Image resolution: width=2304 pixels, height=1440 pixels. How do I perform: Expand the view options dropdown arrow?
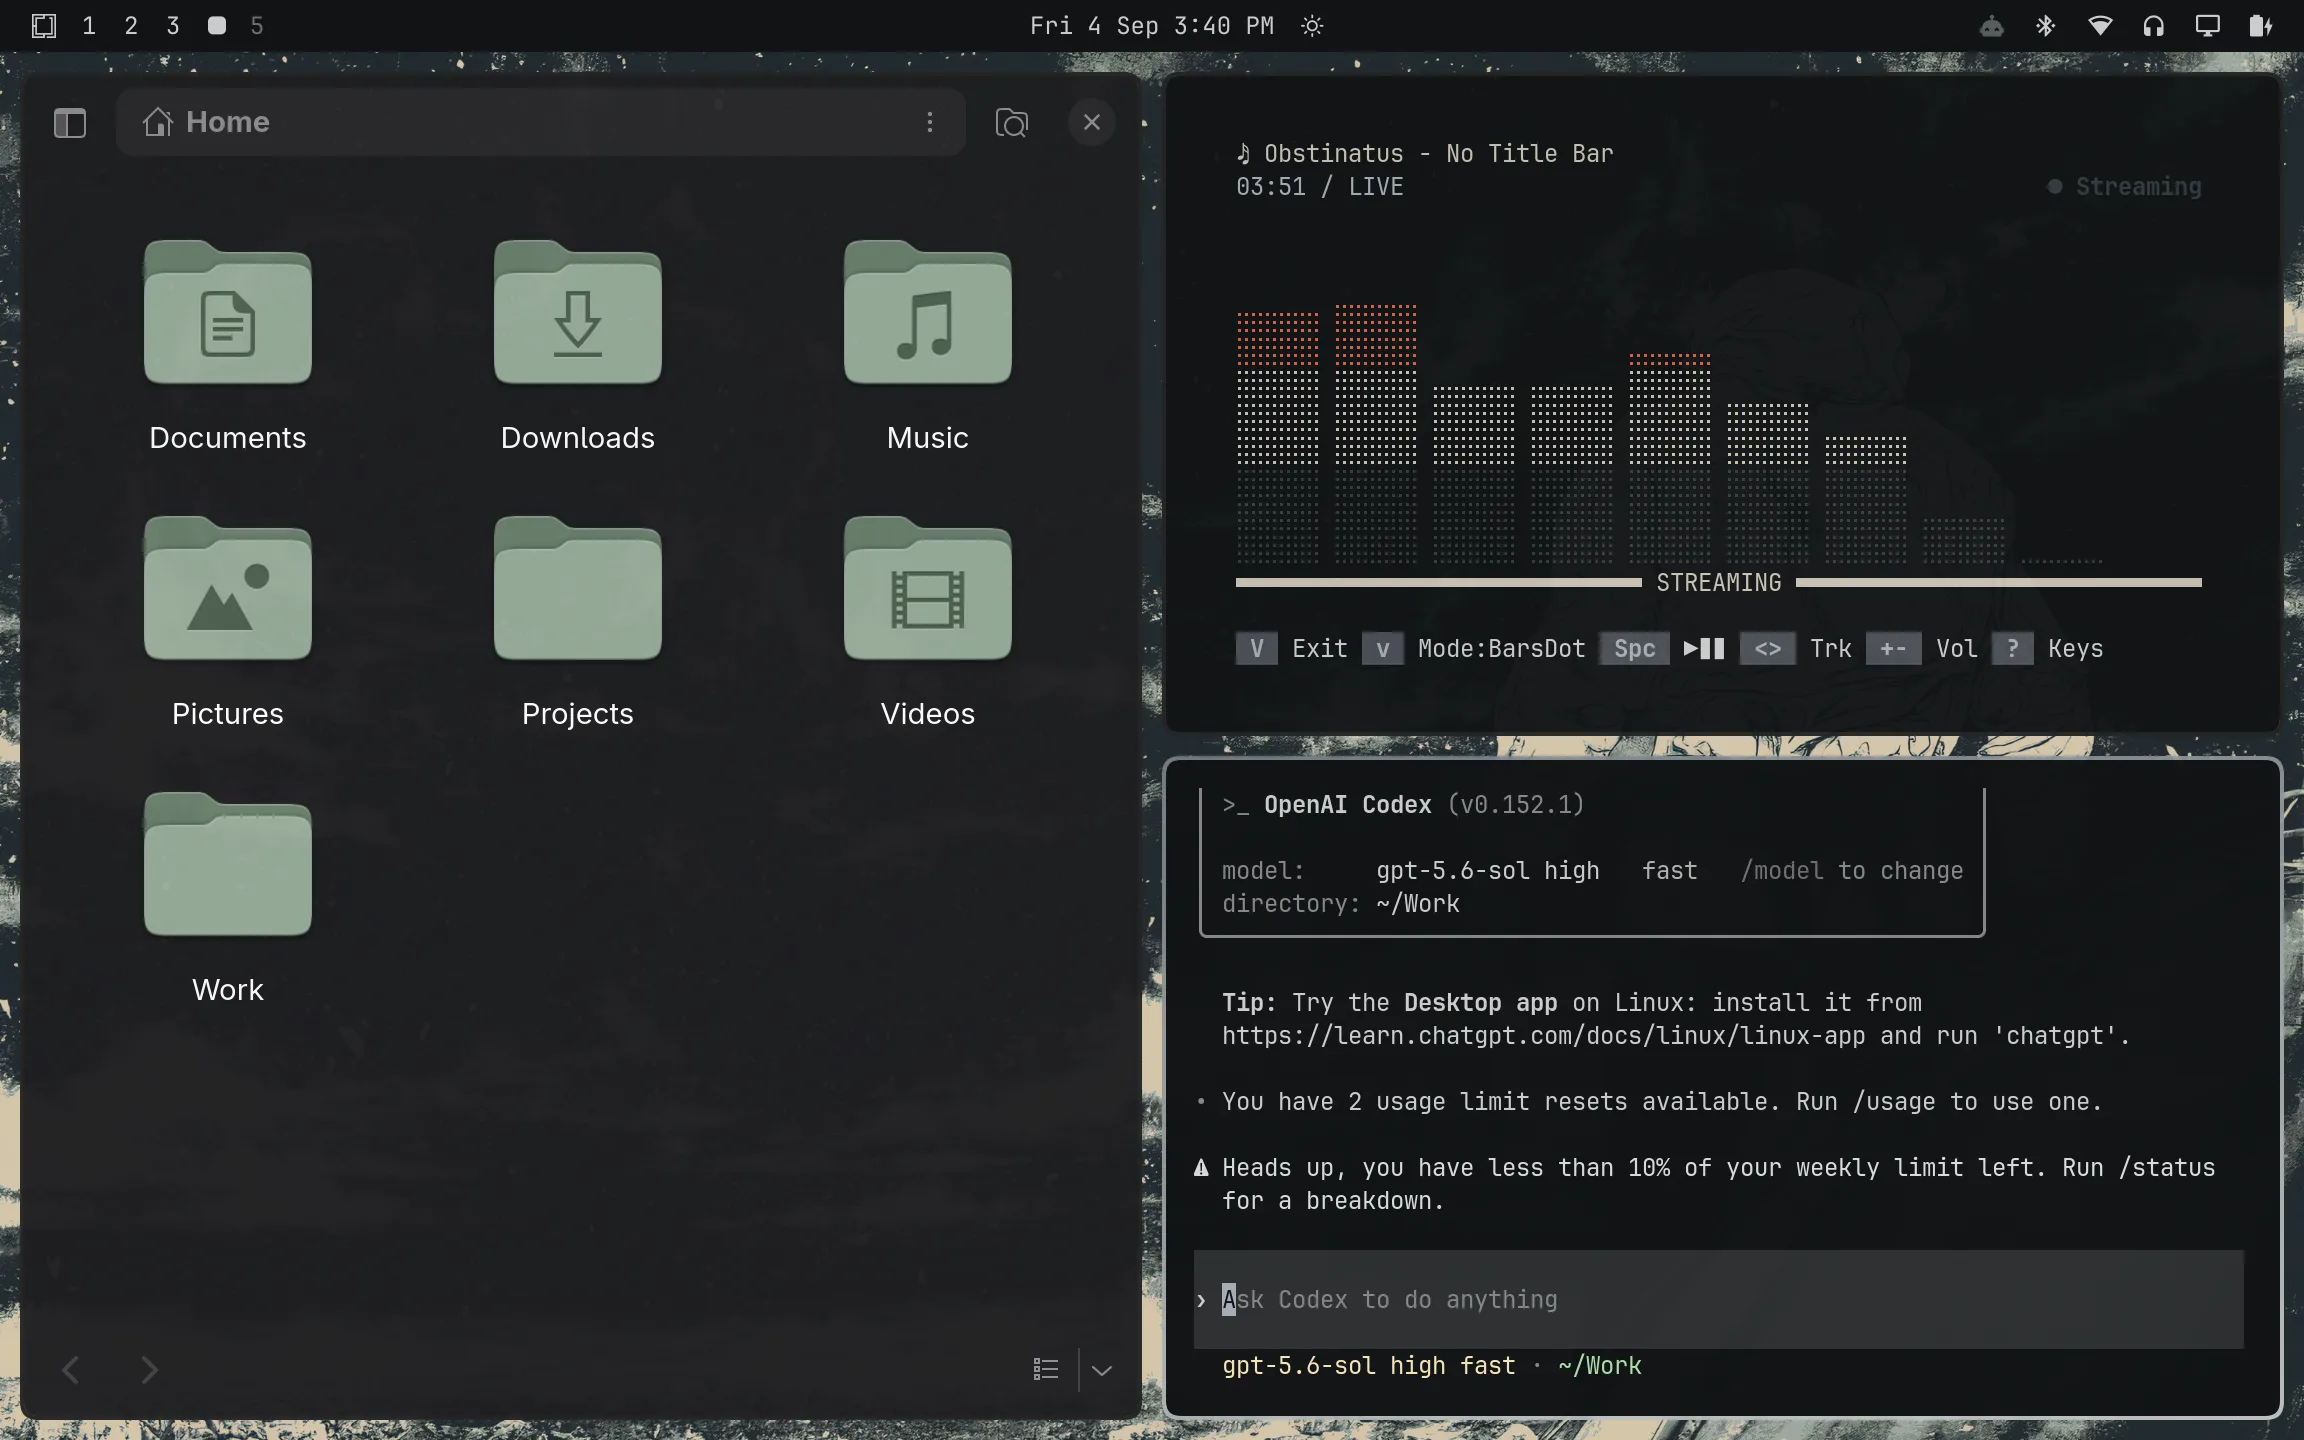1102,1370
